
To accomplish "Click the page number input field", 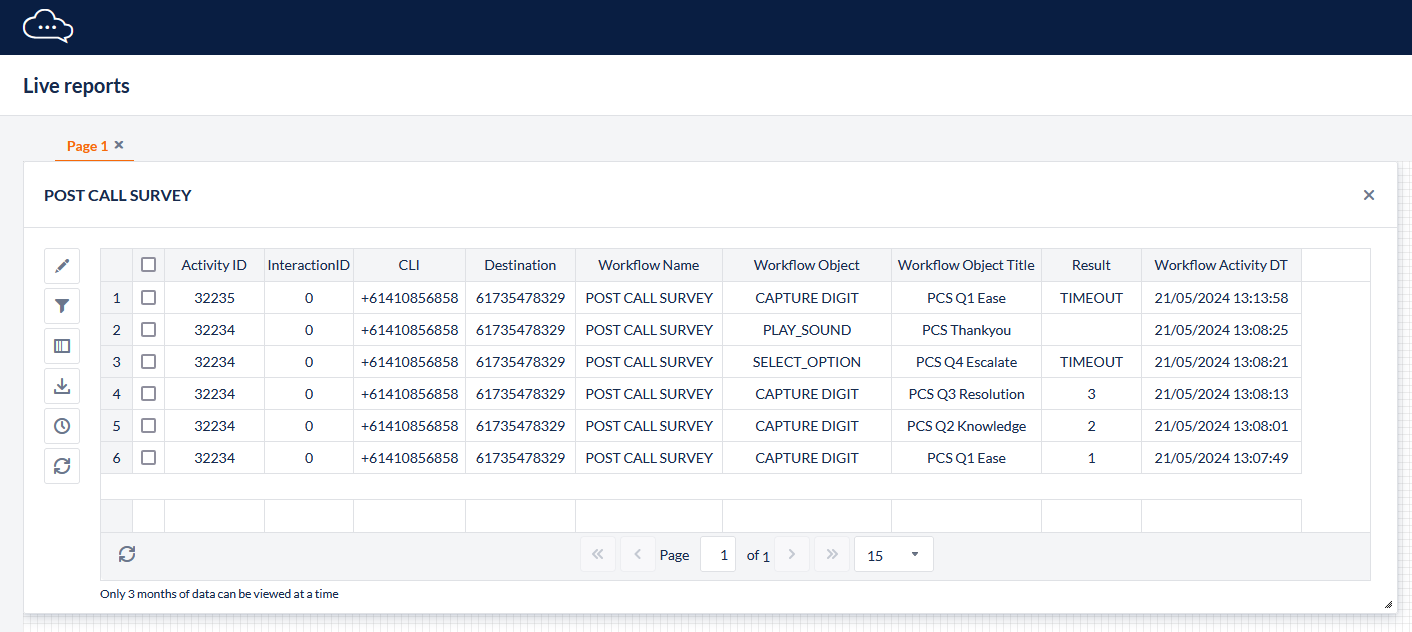I will coord(718,555).
